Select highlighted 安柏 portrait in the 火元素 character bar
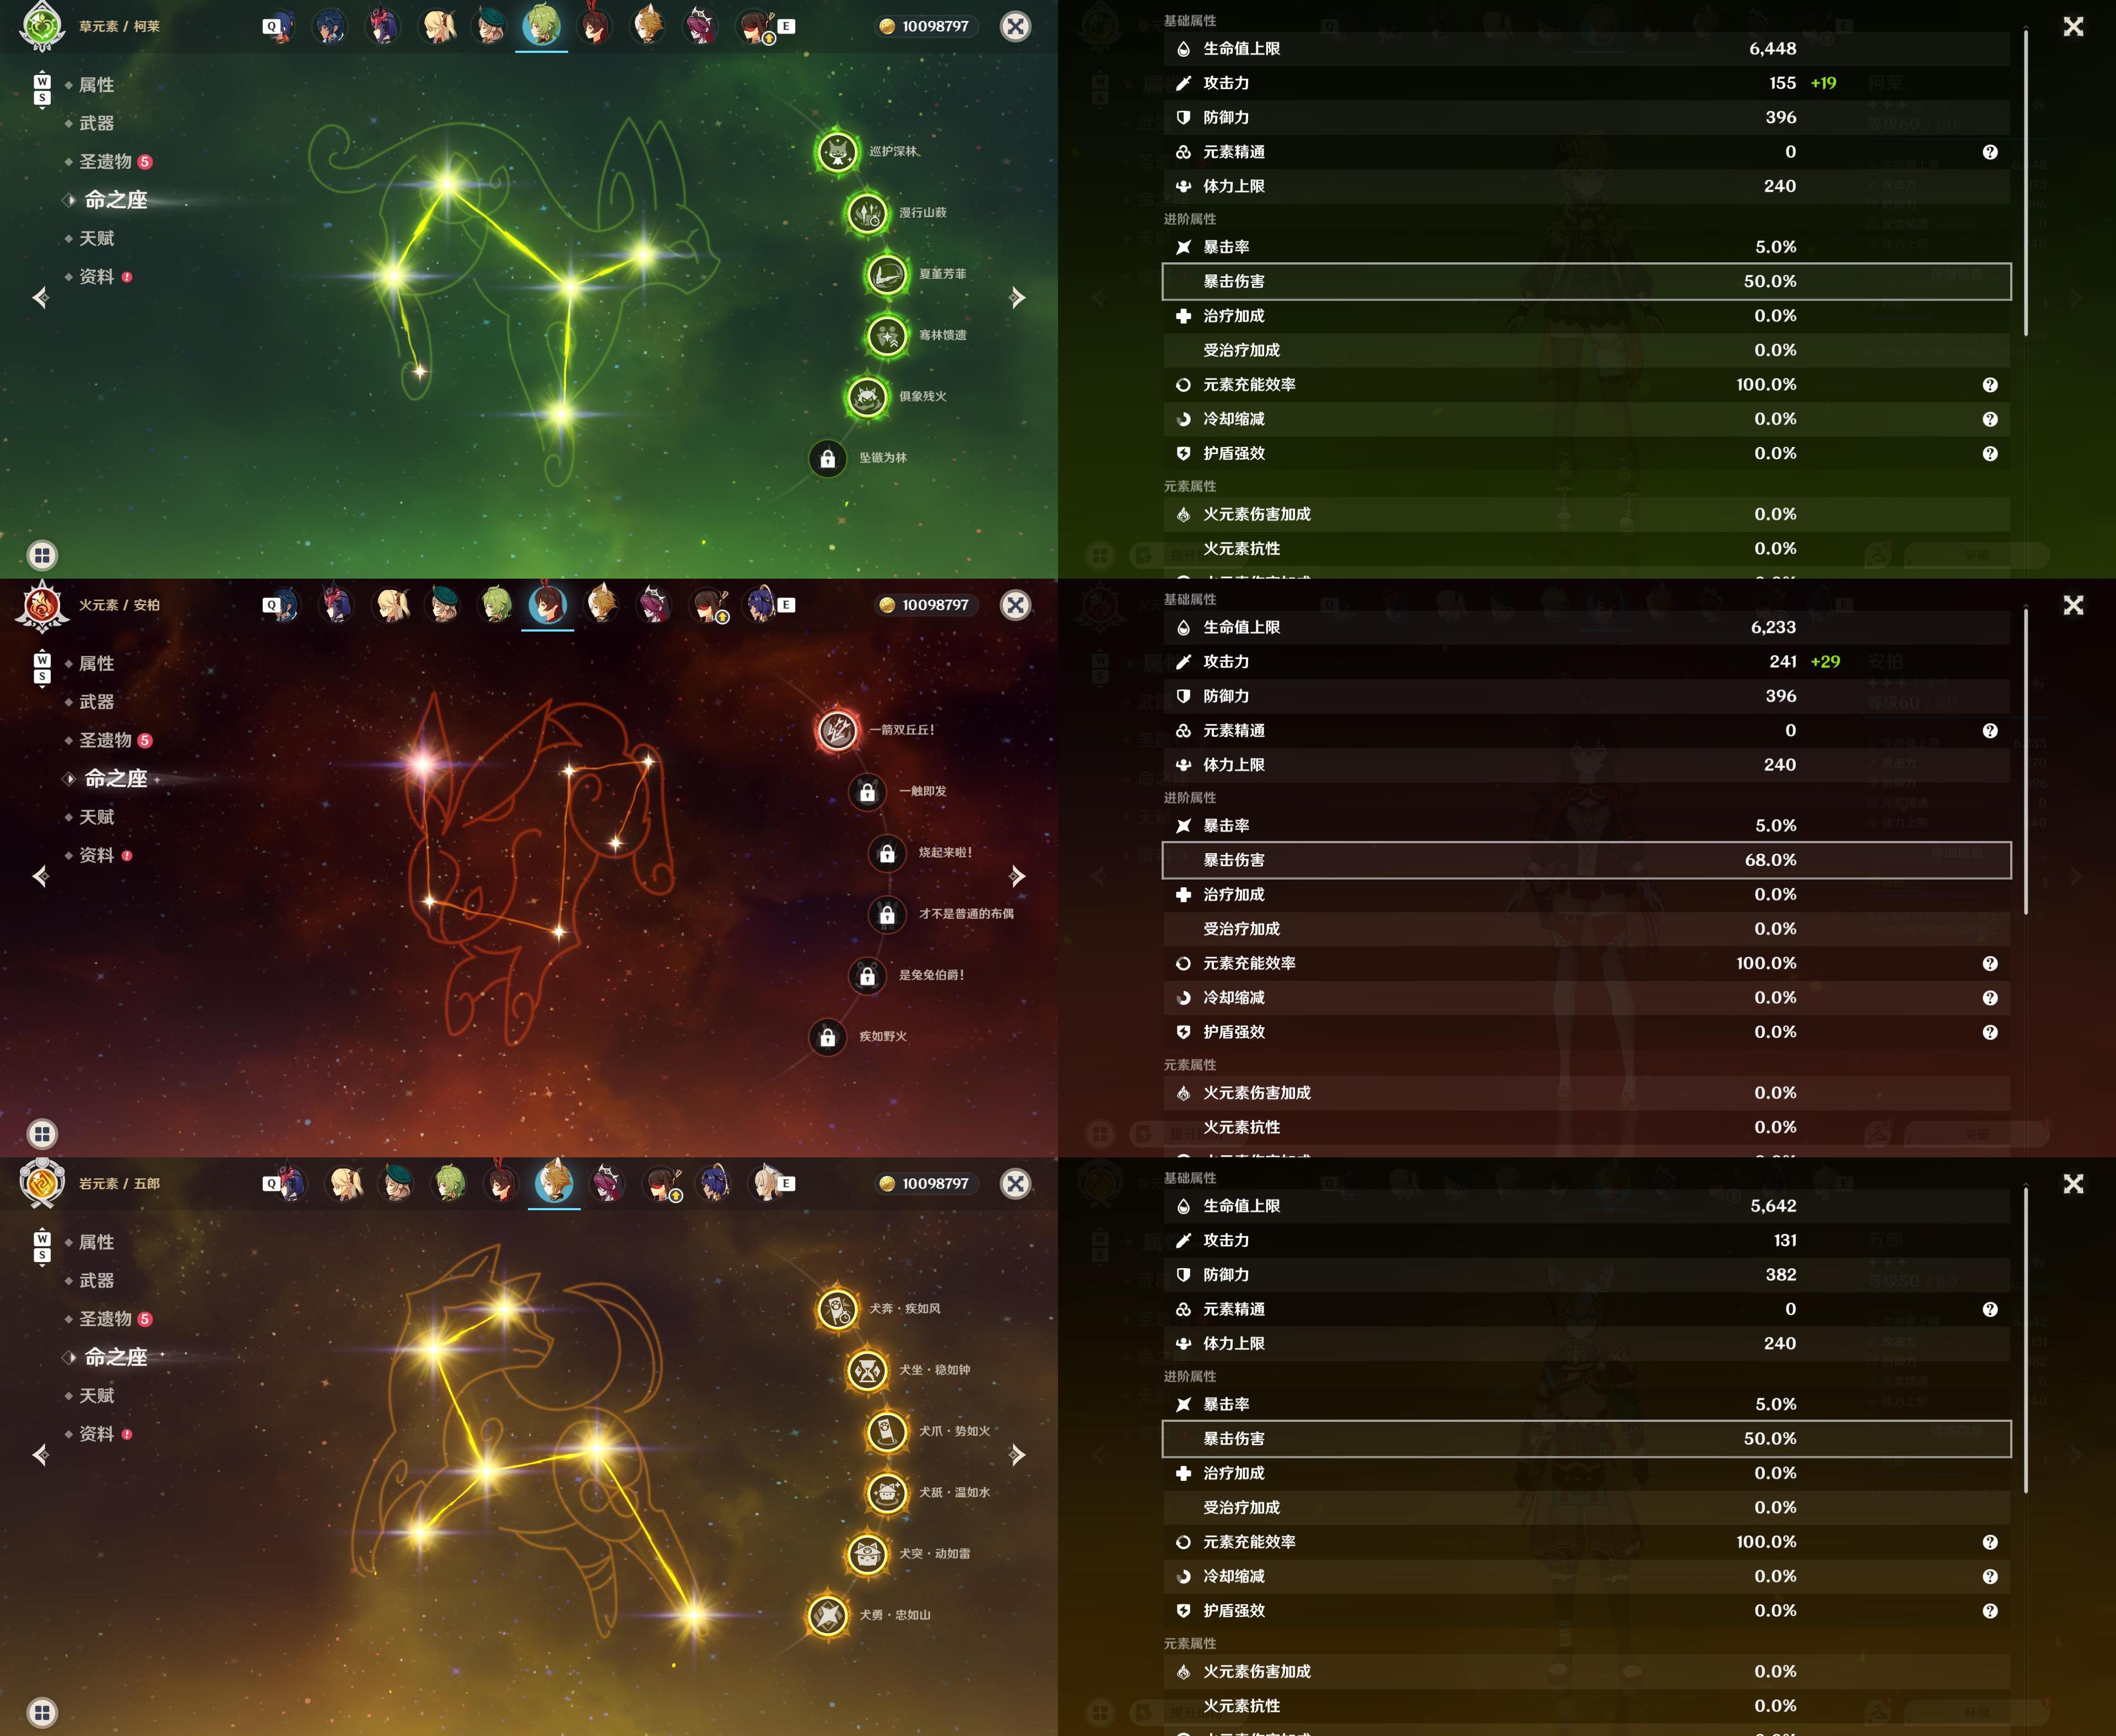 pos(548,605)
